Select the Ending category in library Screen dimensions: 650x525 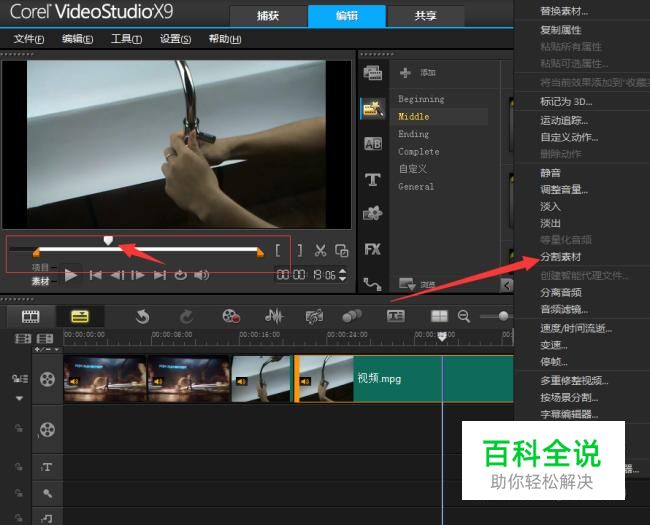point(413,134)
